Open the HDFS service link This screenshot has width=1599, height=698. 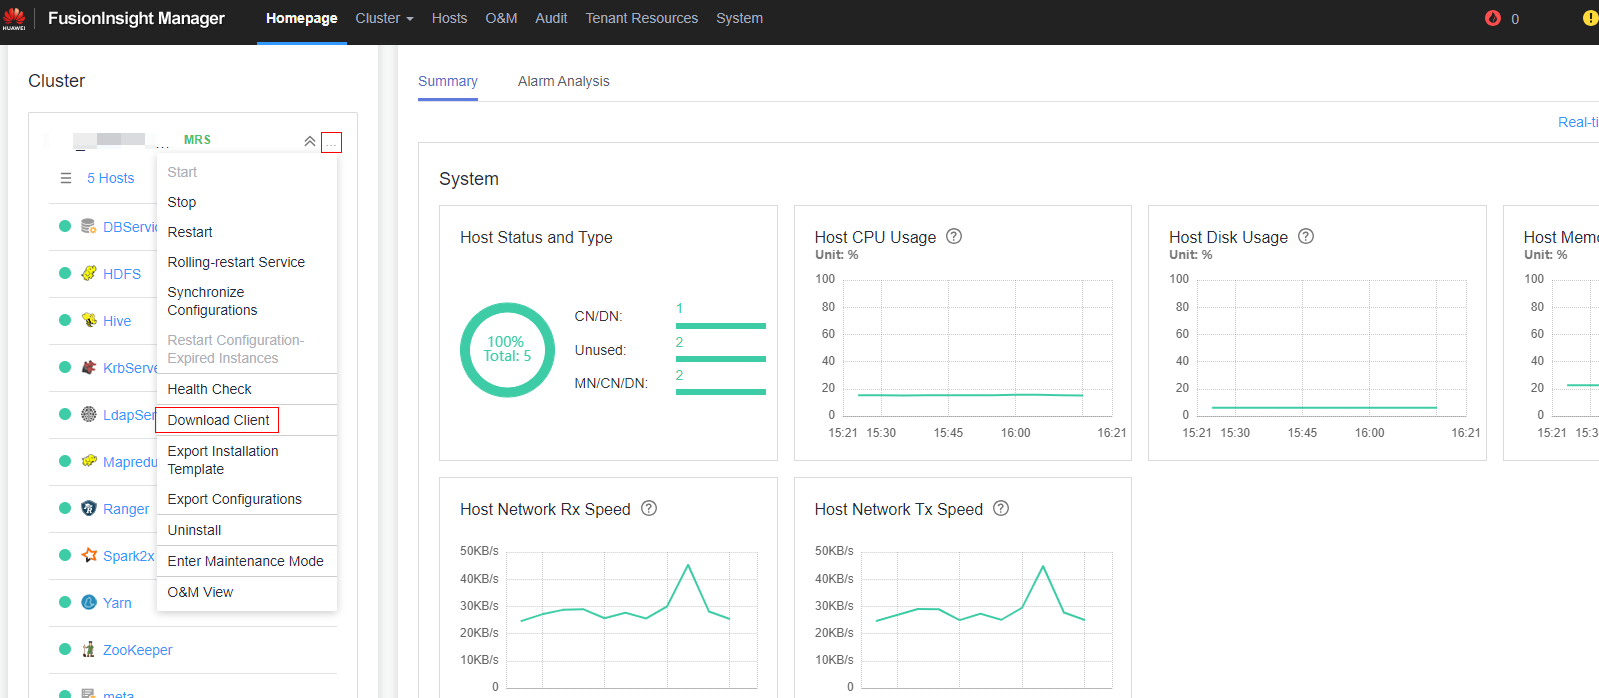(122, 274)
